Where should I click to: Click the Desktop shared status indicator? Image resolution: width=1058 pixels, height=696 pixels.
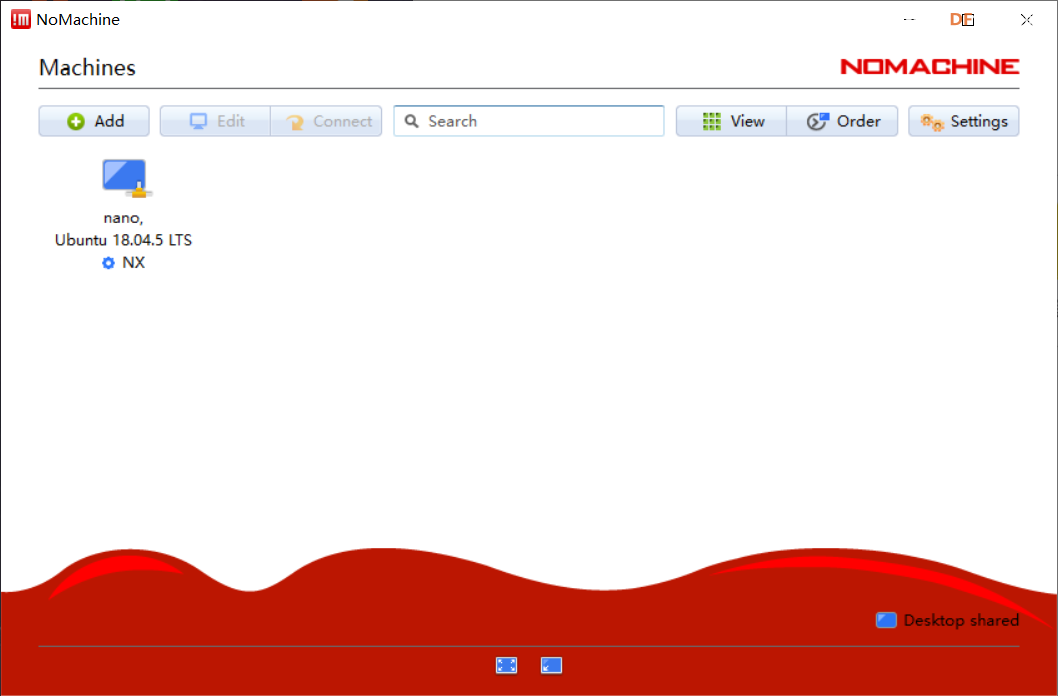click(947, 620)
